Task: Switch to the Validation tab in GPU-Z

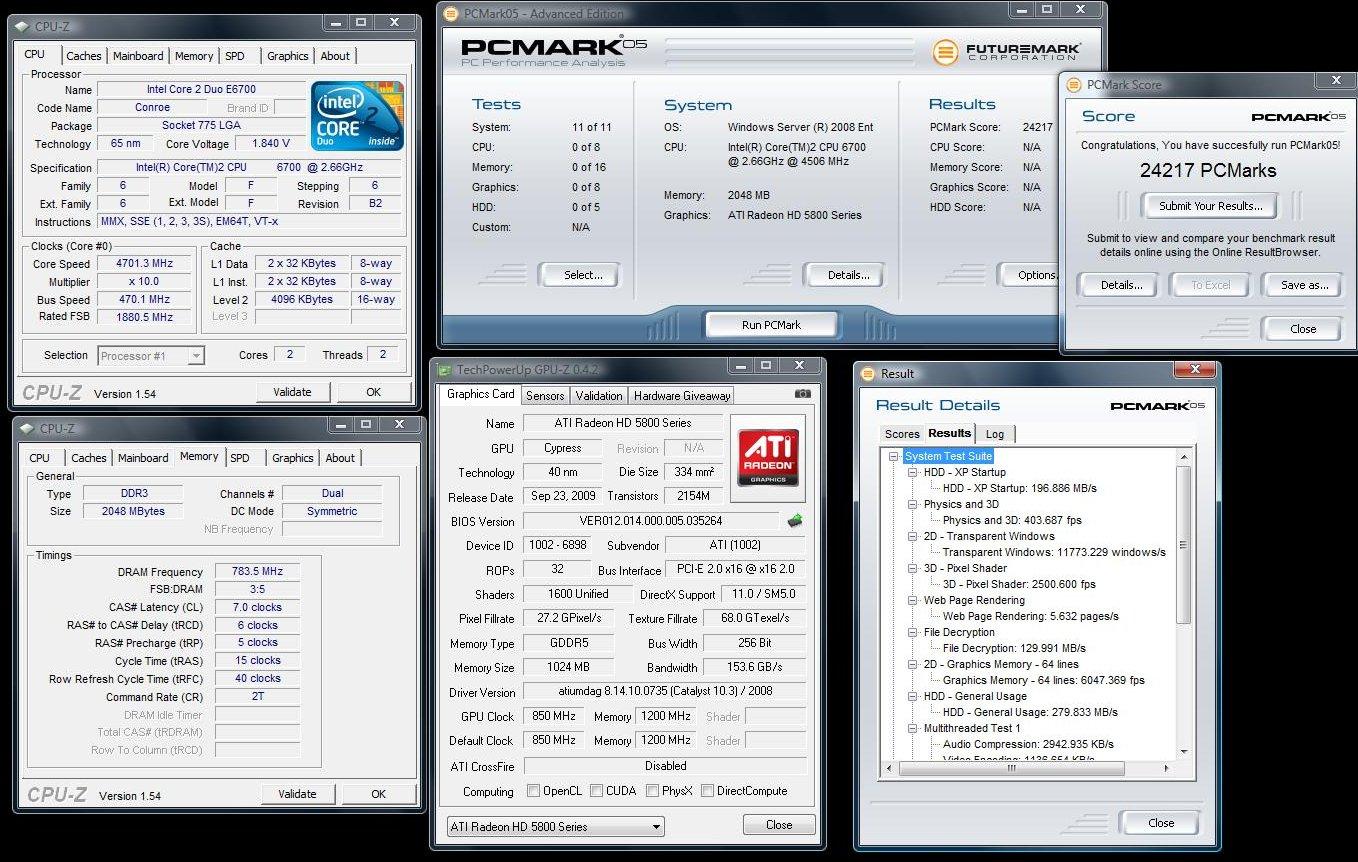Action: [x=599, y=396]
